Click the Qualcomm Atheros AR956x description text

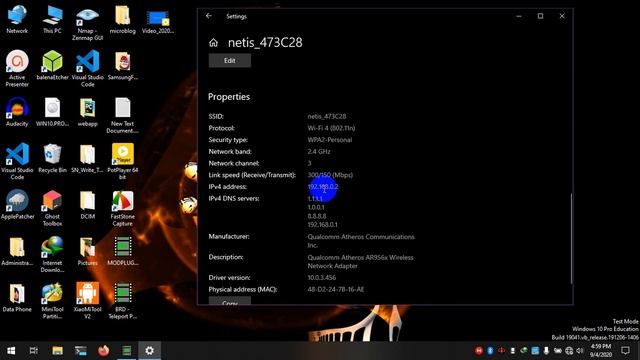pyautogui.click(x=360, y=262)
